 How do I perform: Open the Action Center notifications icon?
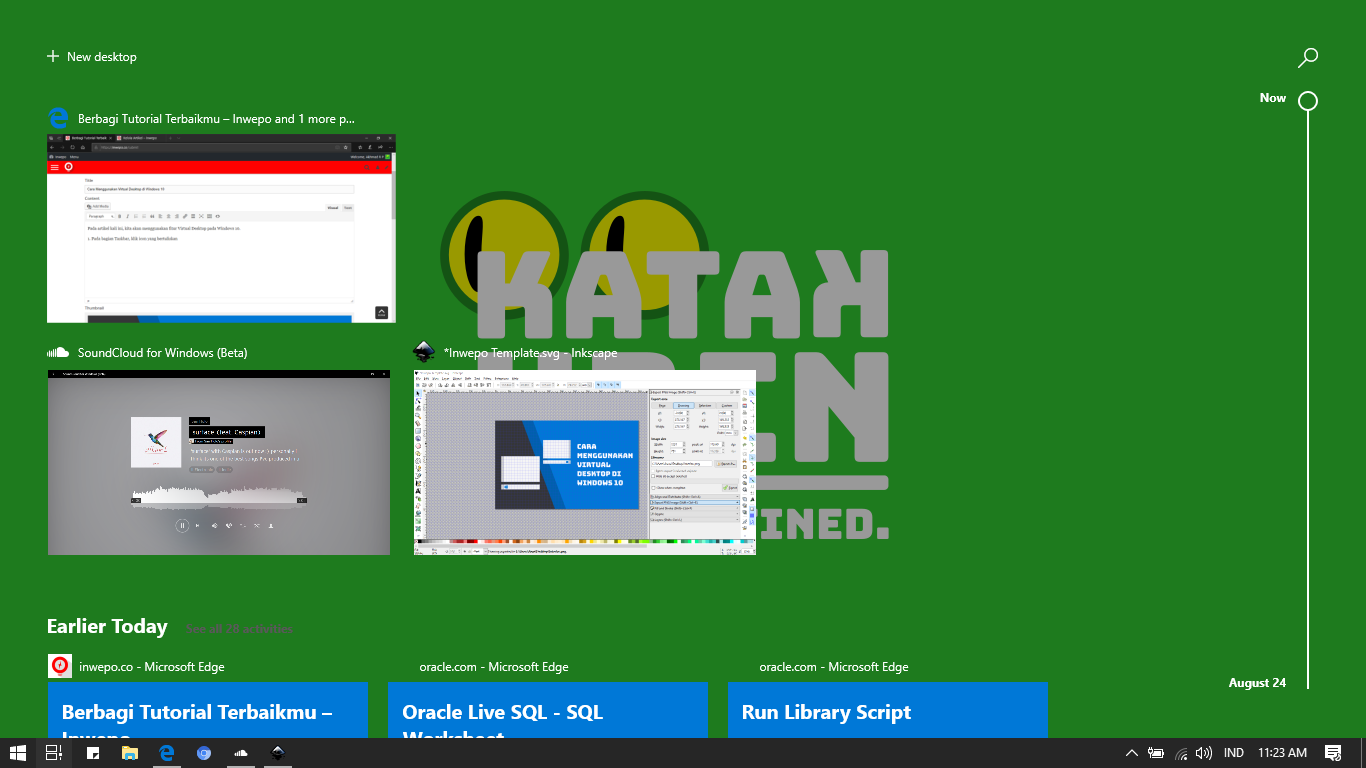click(1333, 753)
